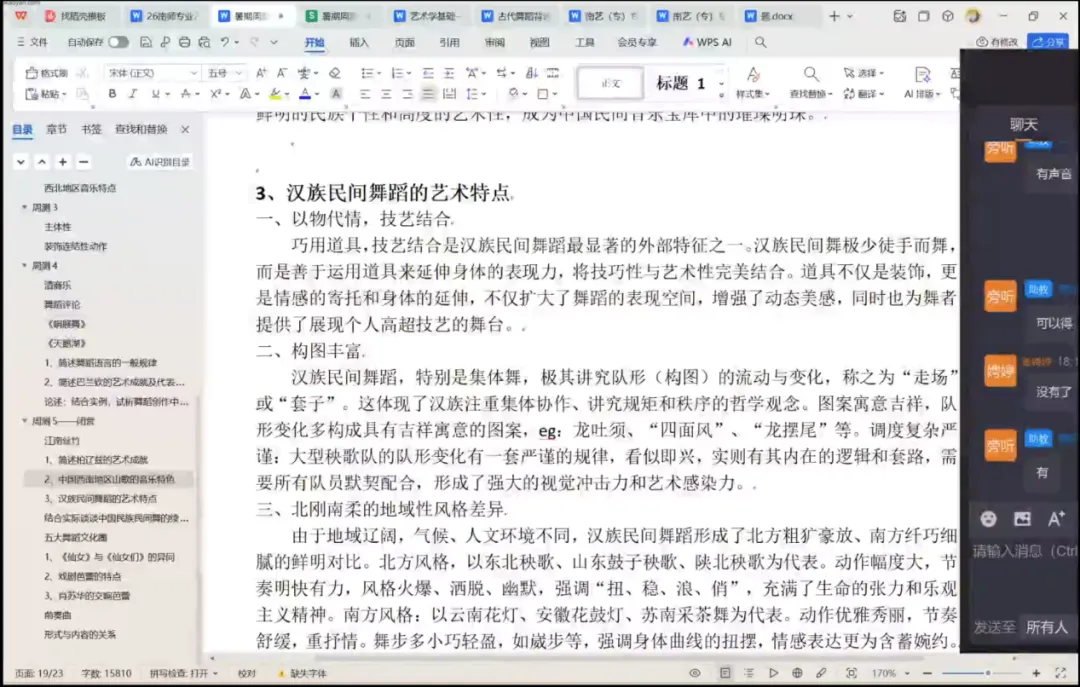Open the 选择 select dropdown

click(x=864, y=73)
